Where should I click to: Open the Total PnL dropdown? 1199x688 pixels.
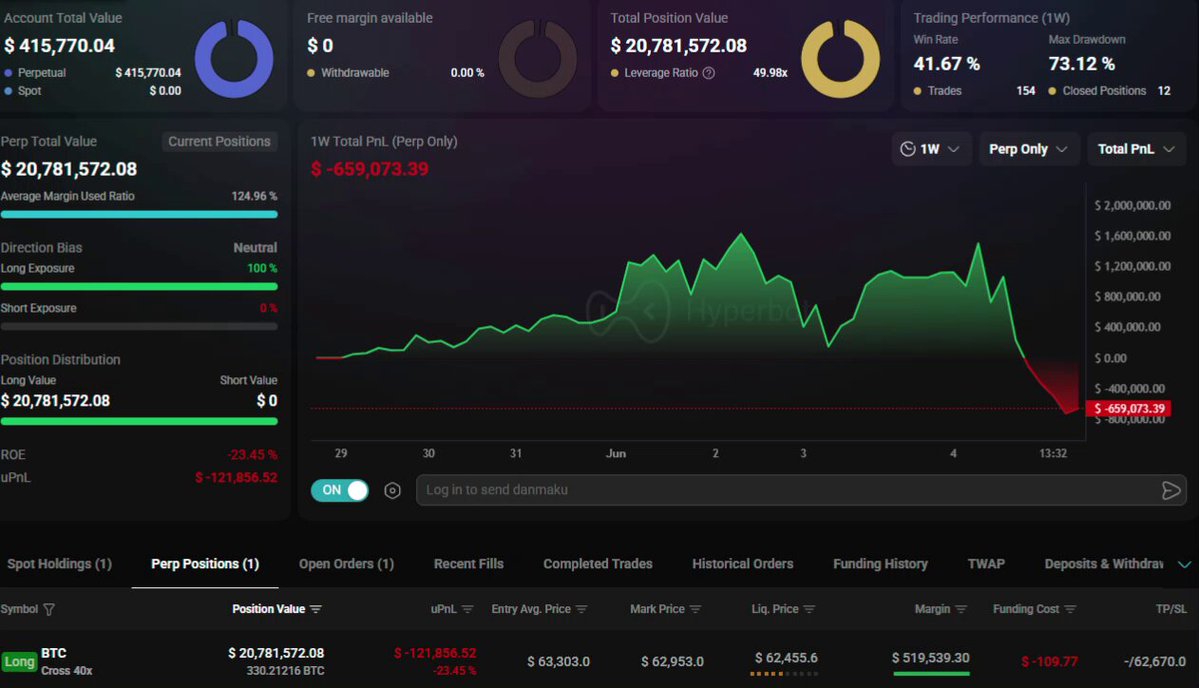1136,149
